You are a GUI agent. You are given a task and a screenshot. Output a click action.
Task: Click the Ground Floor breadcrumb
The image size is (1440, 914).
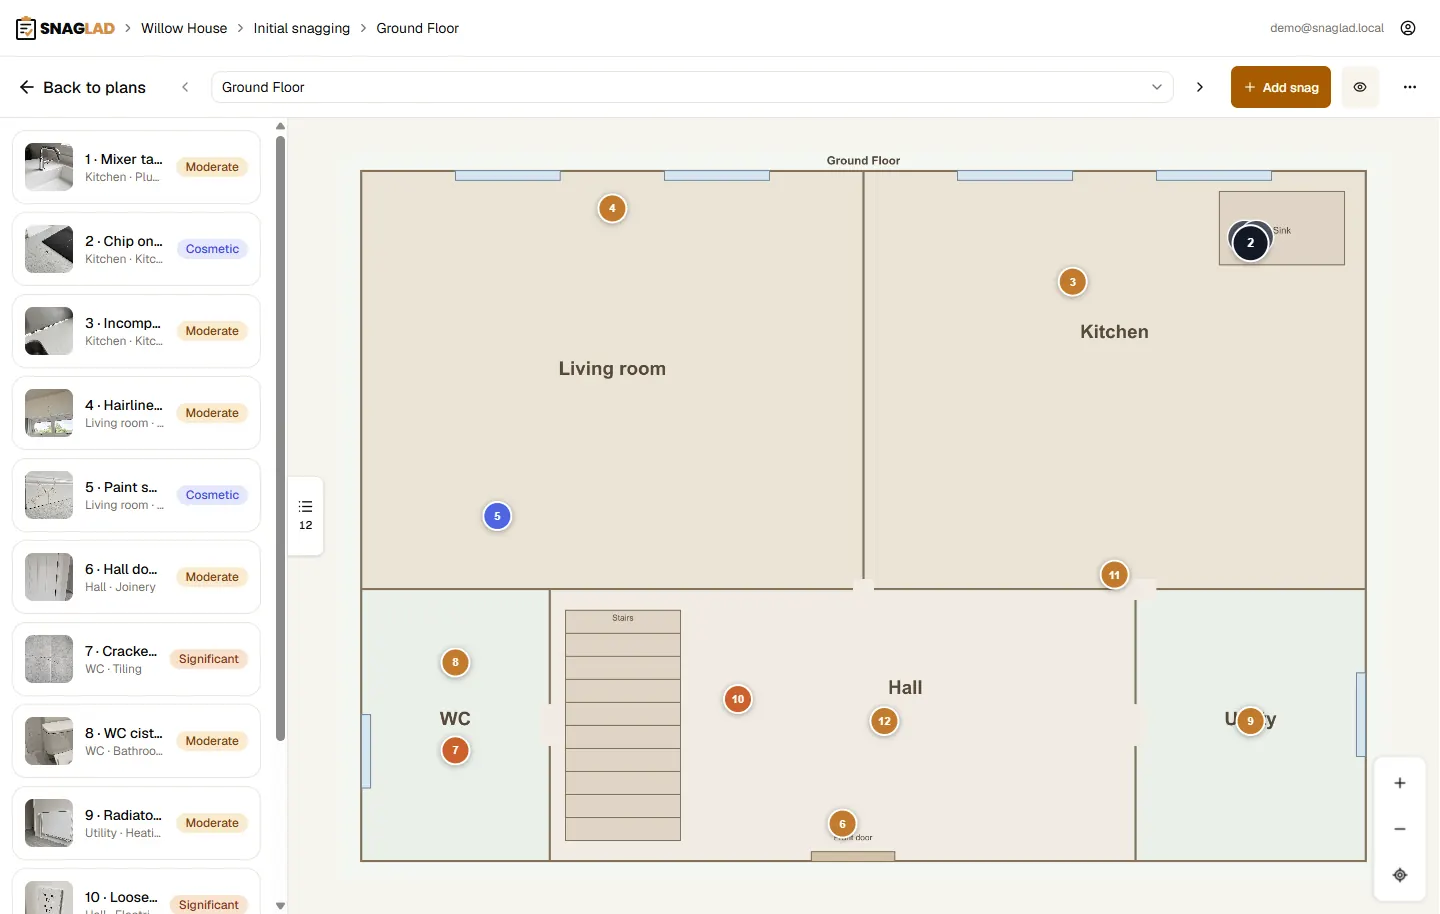(x=417, y=28)
